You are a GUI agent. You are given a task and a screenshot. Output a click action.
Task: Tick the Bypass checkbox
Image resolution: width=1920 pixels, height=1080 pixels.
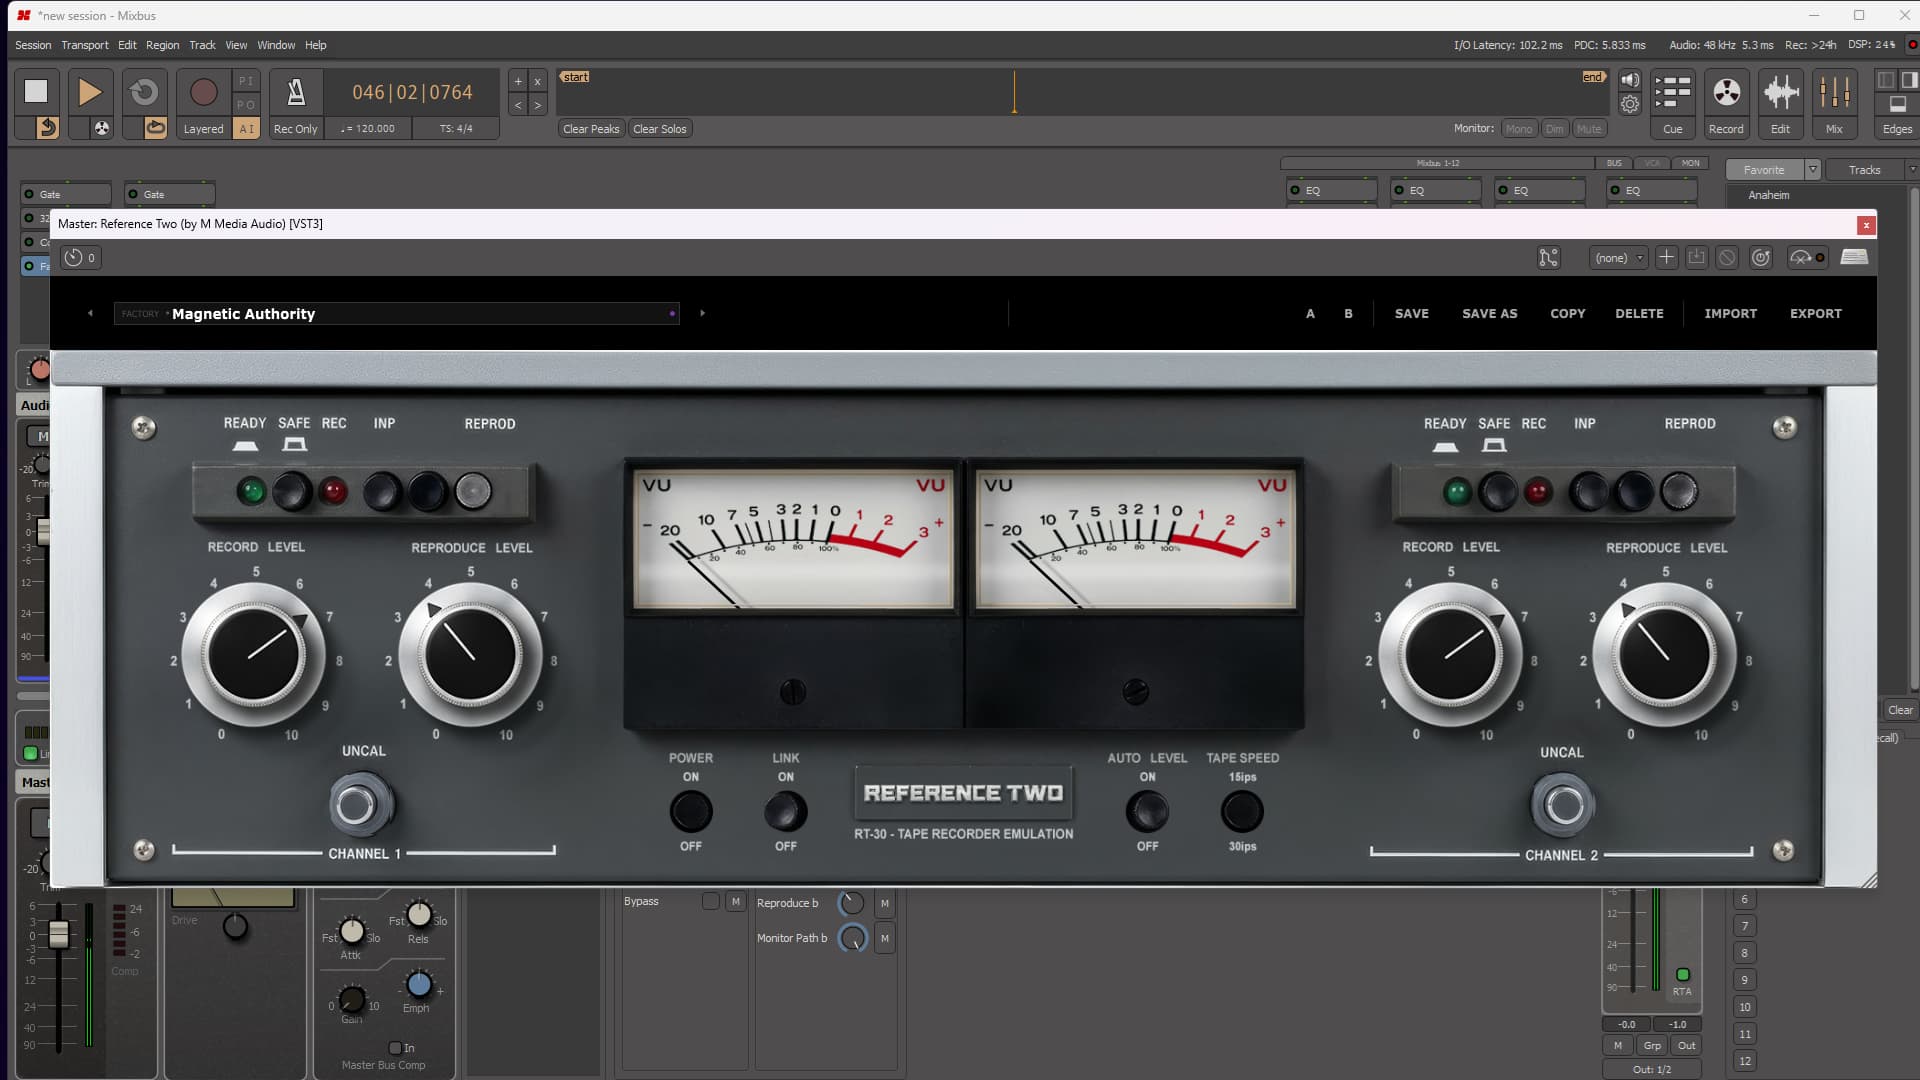(710, 901)
